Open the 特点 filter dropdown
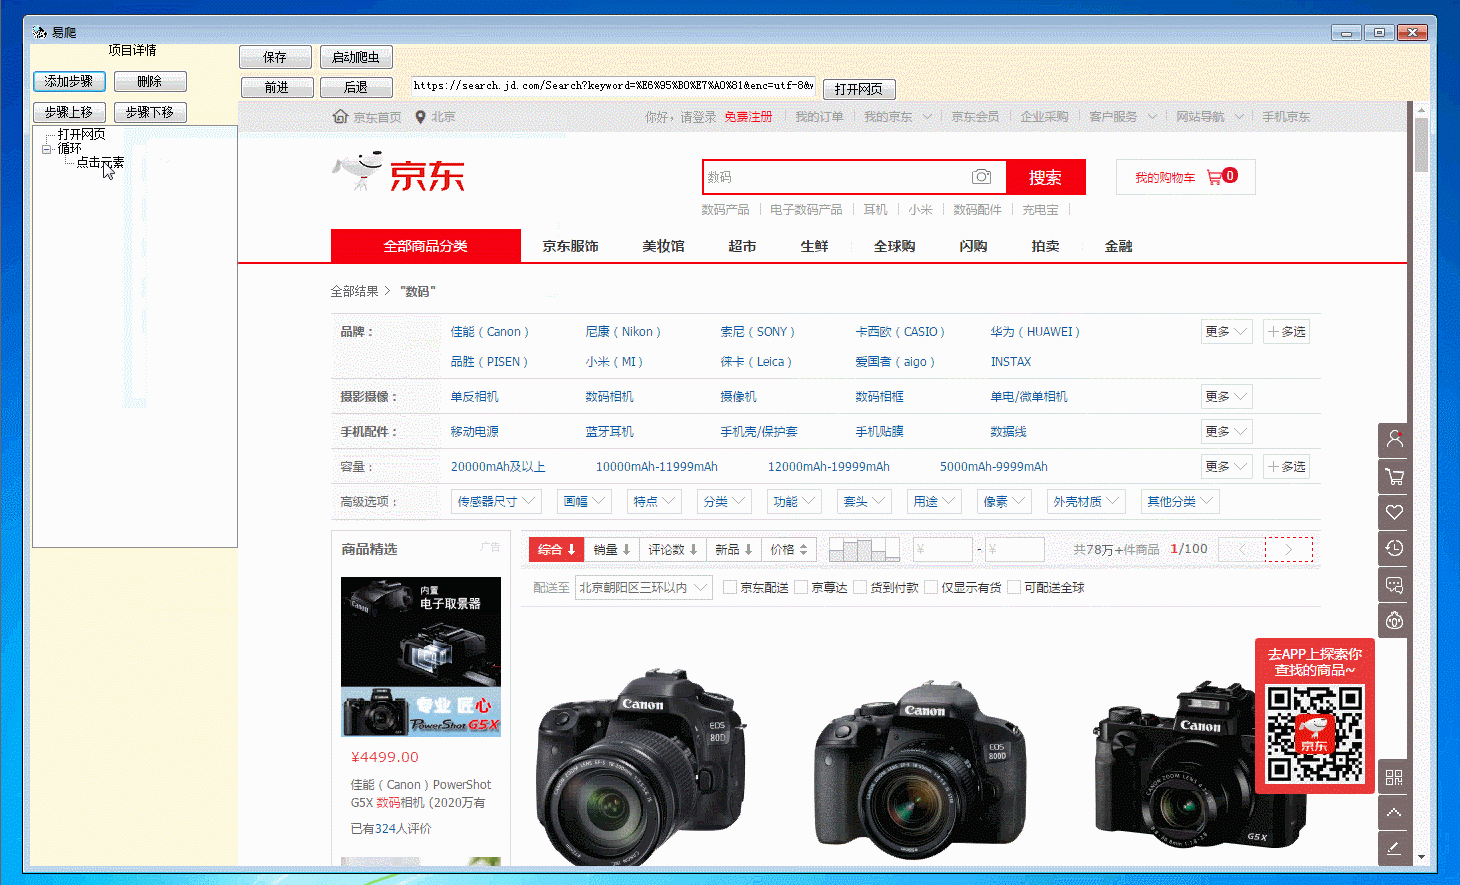The height and width of the screenshot is (885, 1460). click(x=654, y=501)
